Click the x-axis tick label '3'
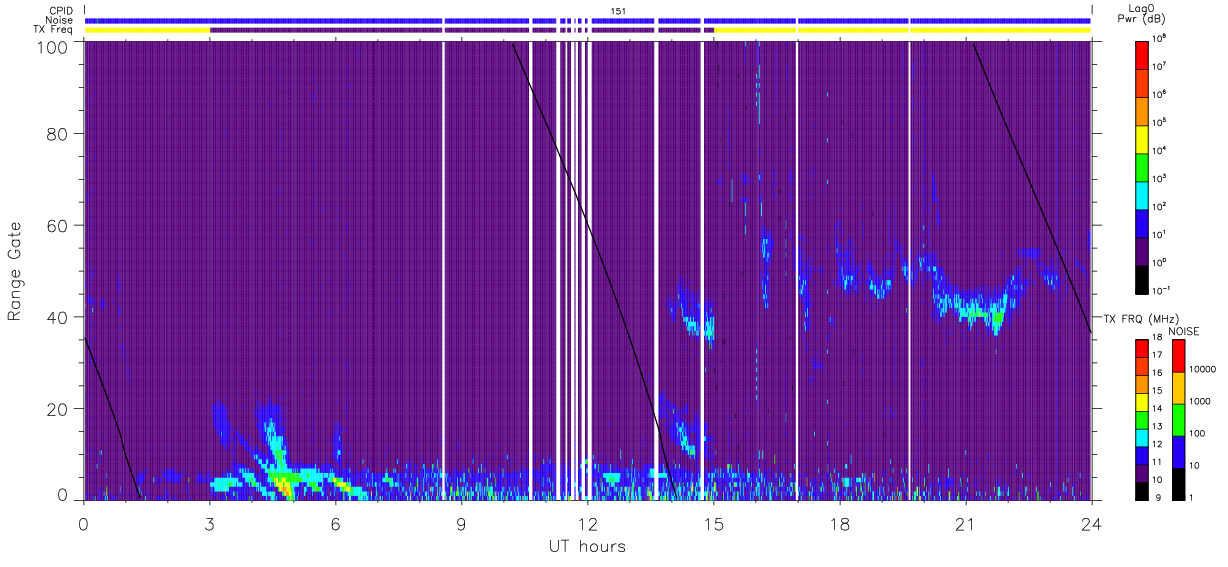This screenshot has width=1228, height=567. [210, 523]
